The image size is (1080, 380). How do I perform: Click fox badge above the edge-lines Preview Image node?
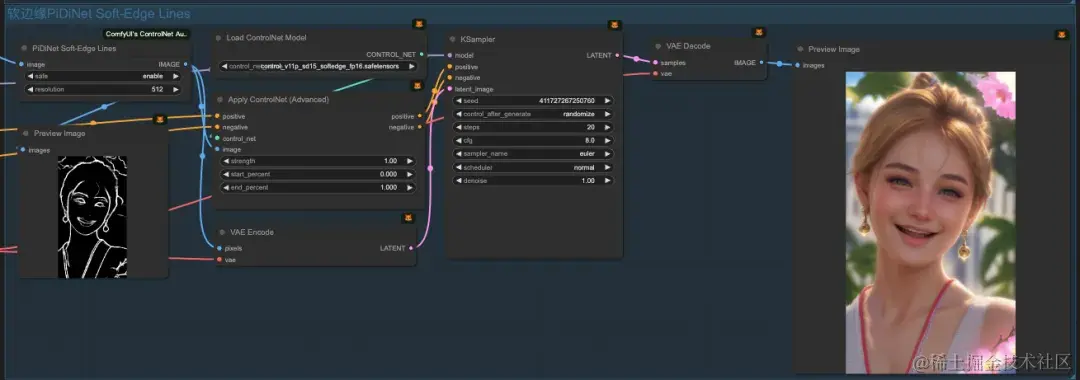click(160, 120)
